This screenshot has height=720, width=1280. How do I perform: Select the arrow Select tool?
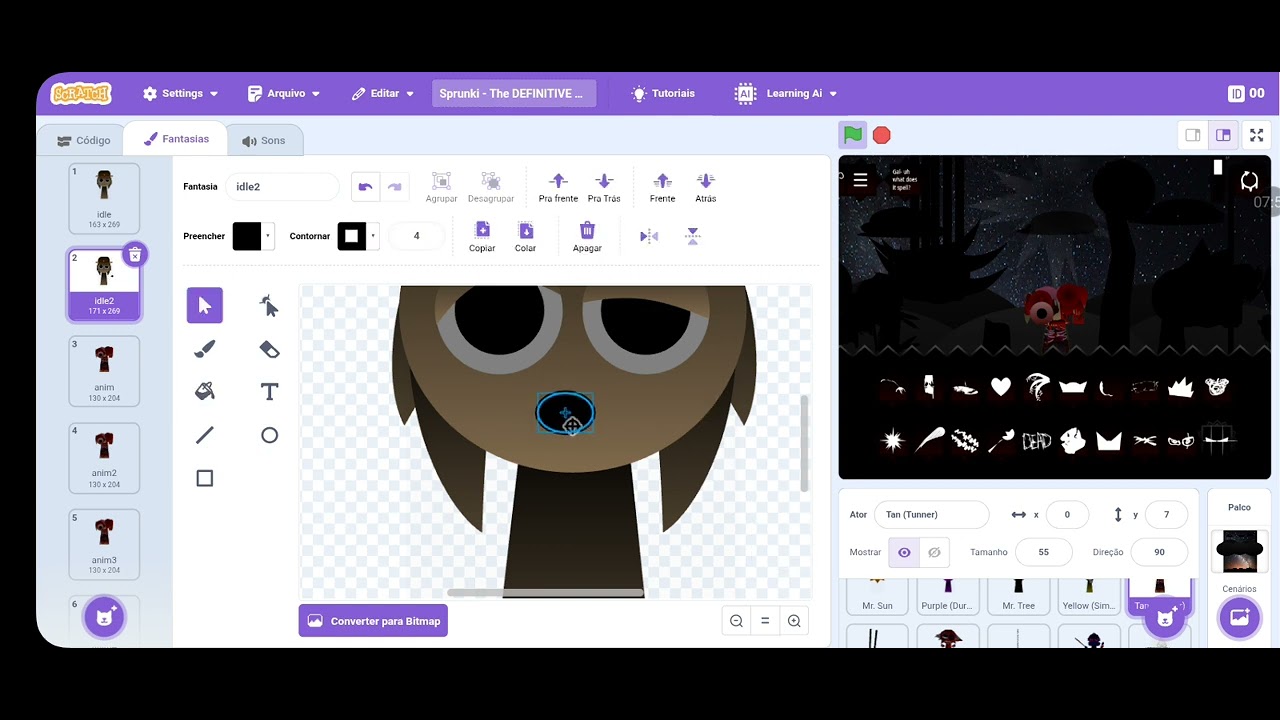coord(205,305)
